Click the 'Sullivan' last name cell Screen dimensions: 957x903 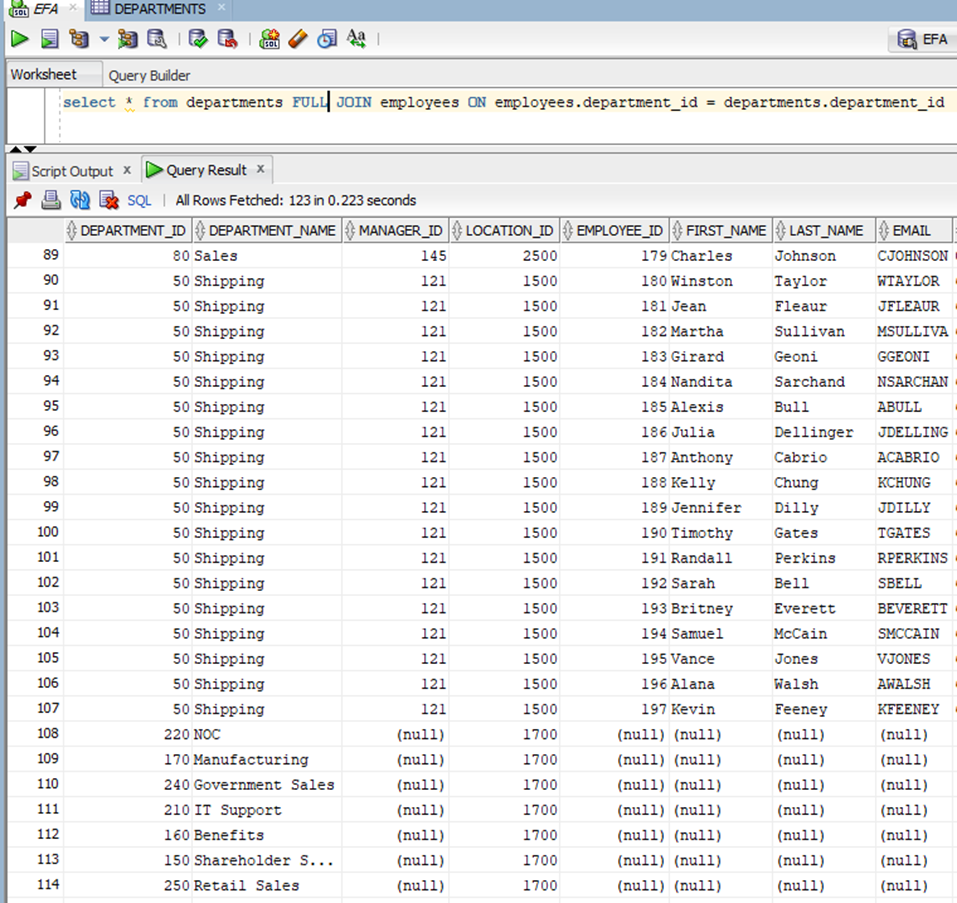(x=823, y=331)
